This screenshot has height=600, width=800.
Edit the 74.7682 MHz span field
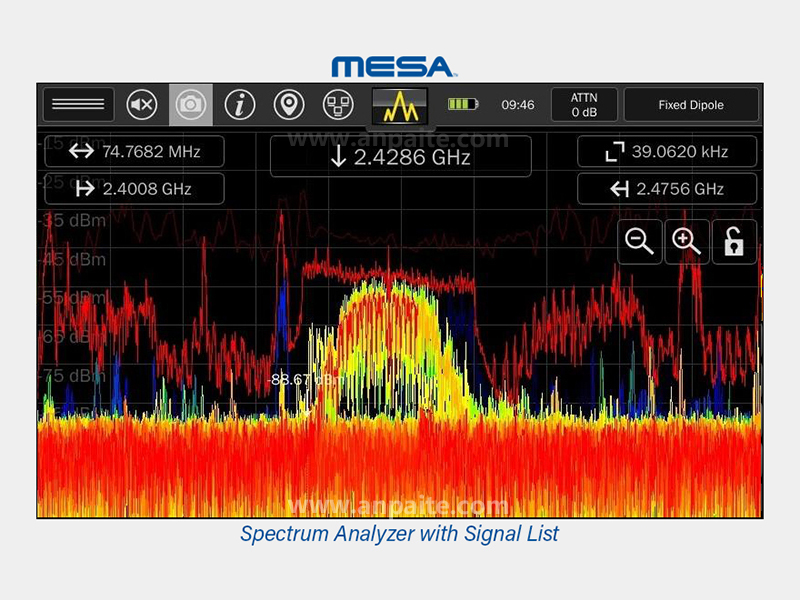134,152
